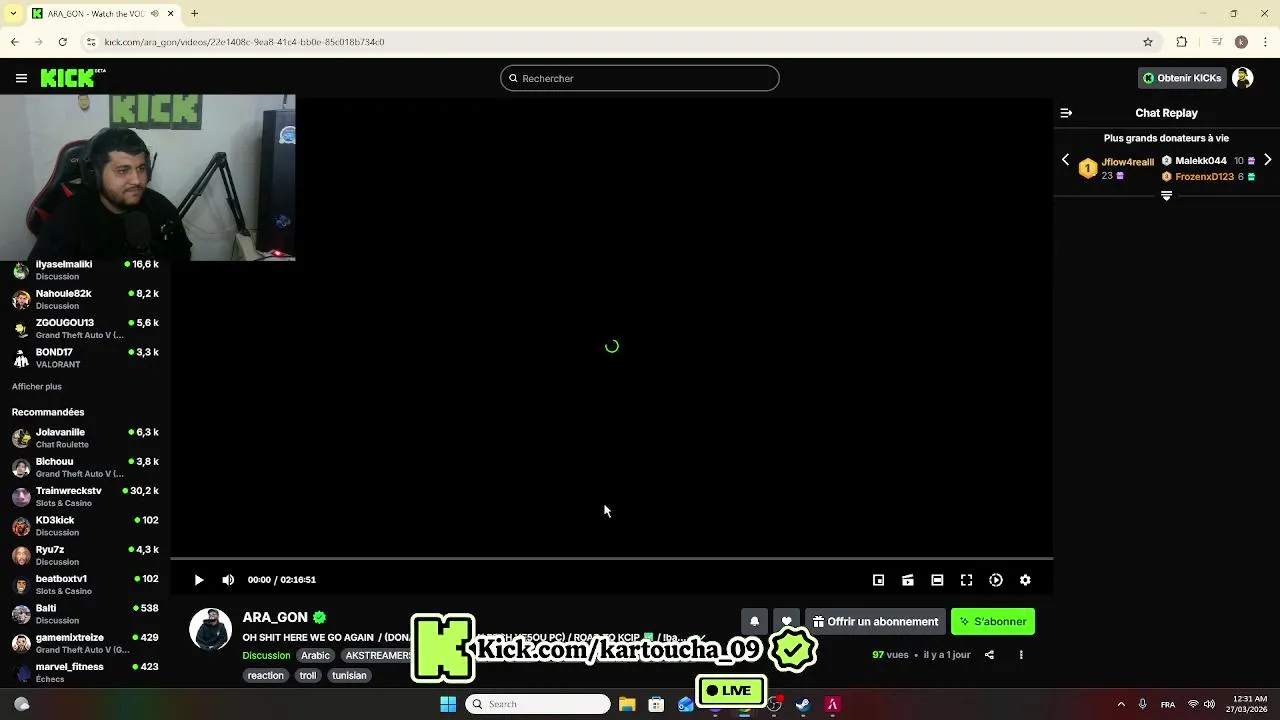Follow channel with heart button
This screenshot has height=720, width=1280.
tap(787, 621)
